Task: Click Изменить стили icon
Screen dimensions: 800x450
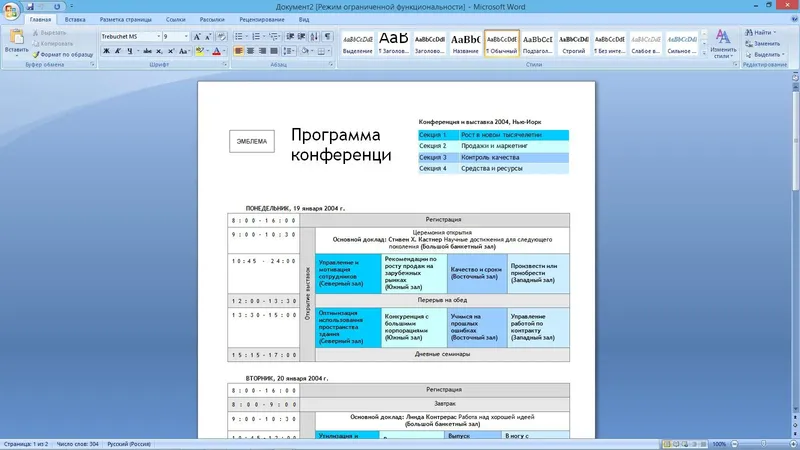Action: (x=723, y=44)
